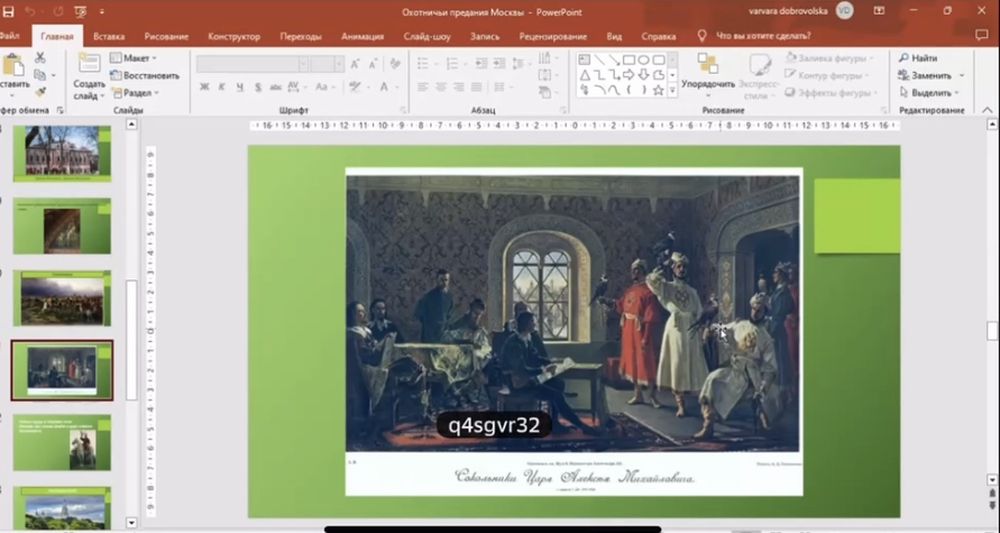Click the slide panel scroll down arrow
Image resolution: width=1000 pixels, height=533 pixels.
click(131, 523)
